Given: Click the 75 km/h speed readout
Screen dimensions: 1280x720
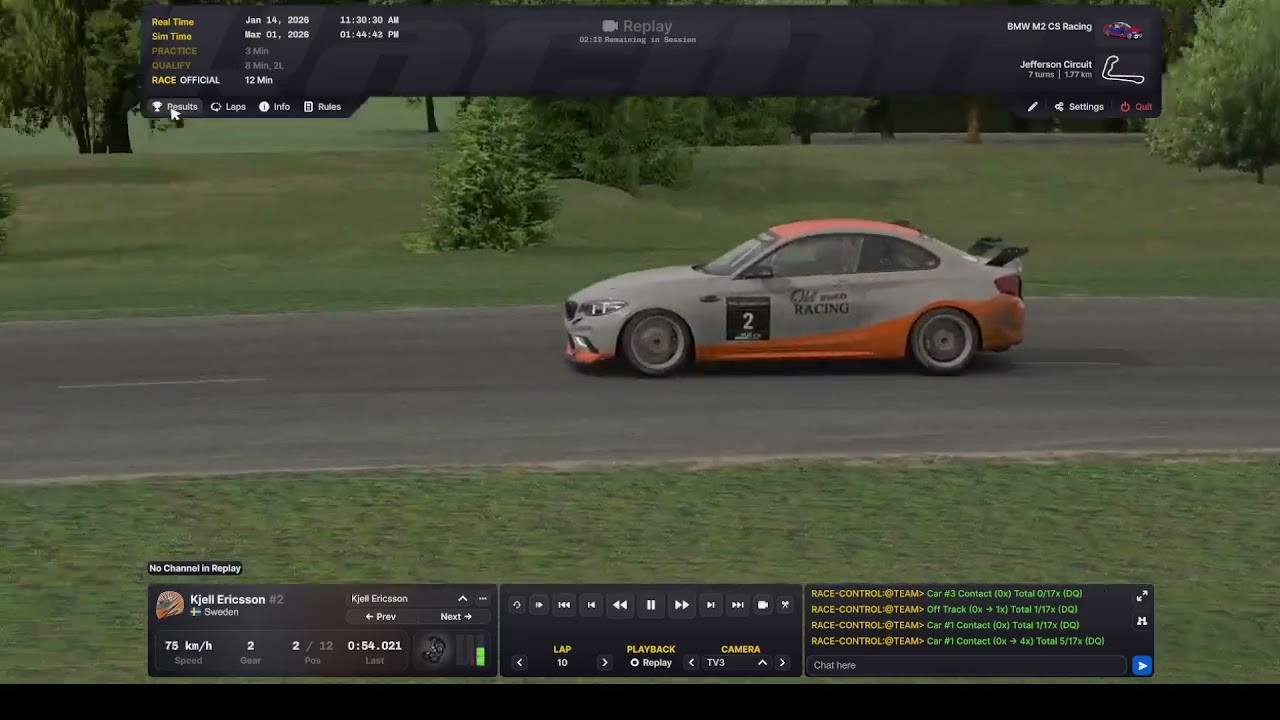Looking at the screenshot, I should point(188,646).
